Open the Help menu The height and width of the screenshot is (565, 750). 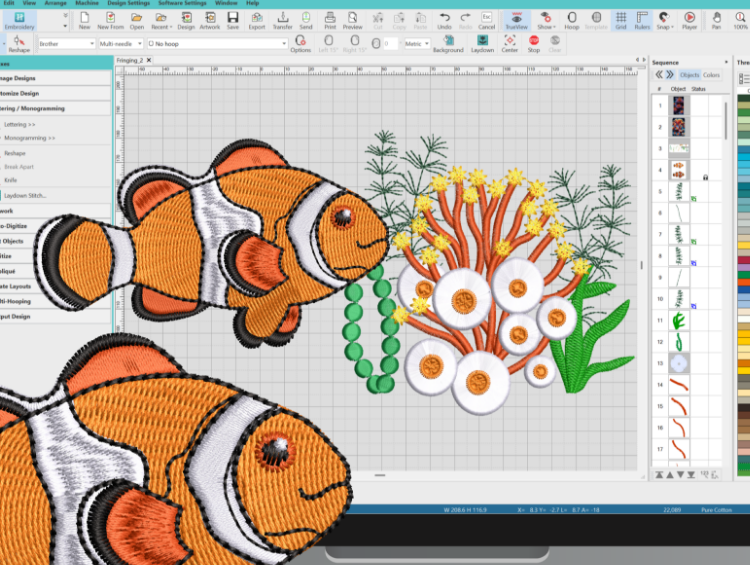(x=253, y=3)
